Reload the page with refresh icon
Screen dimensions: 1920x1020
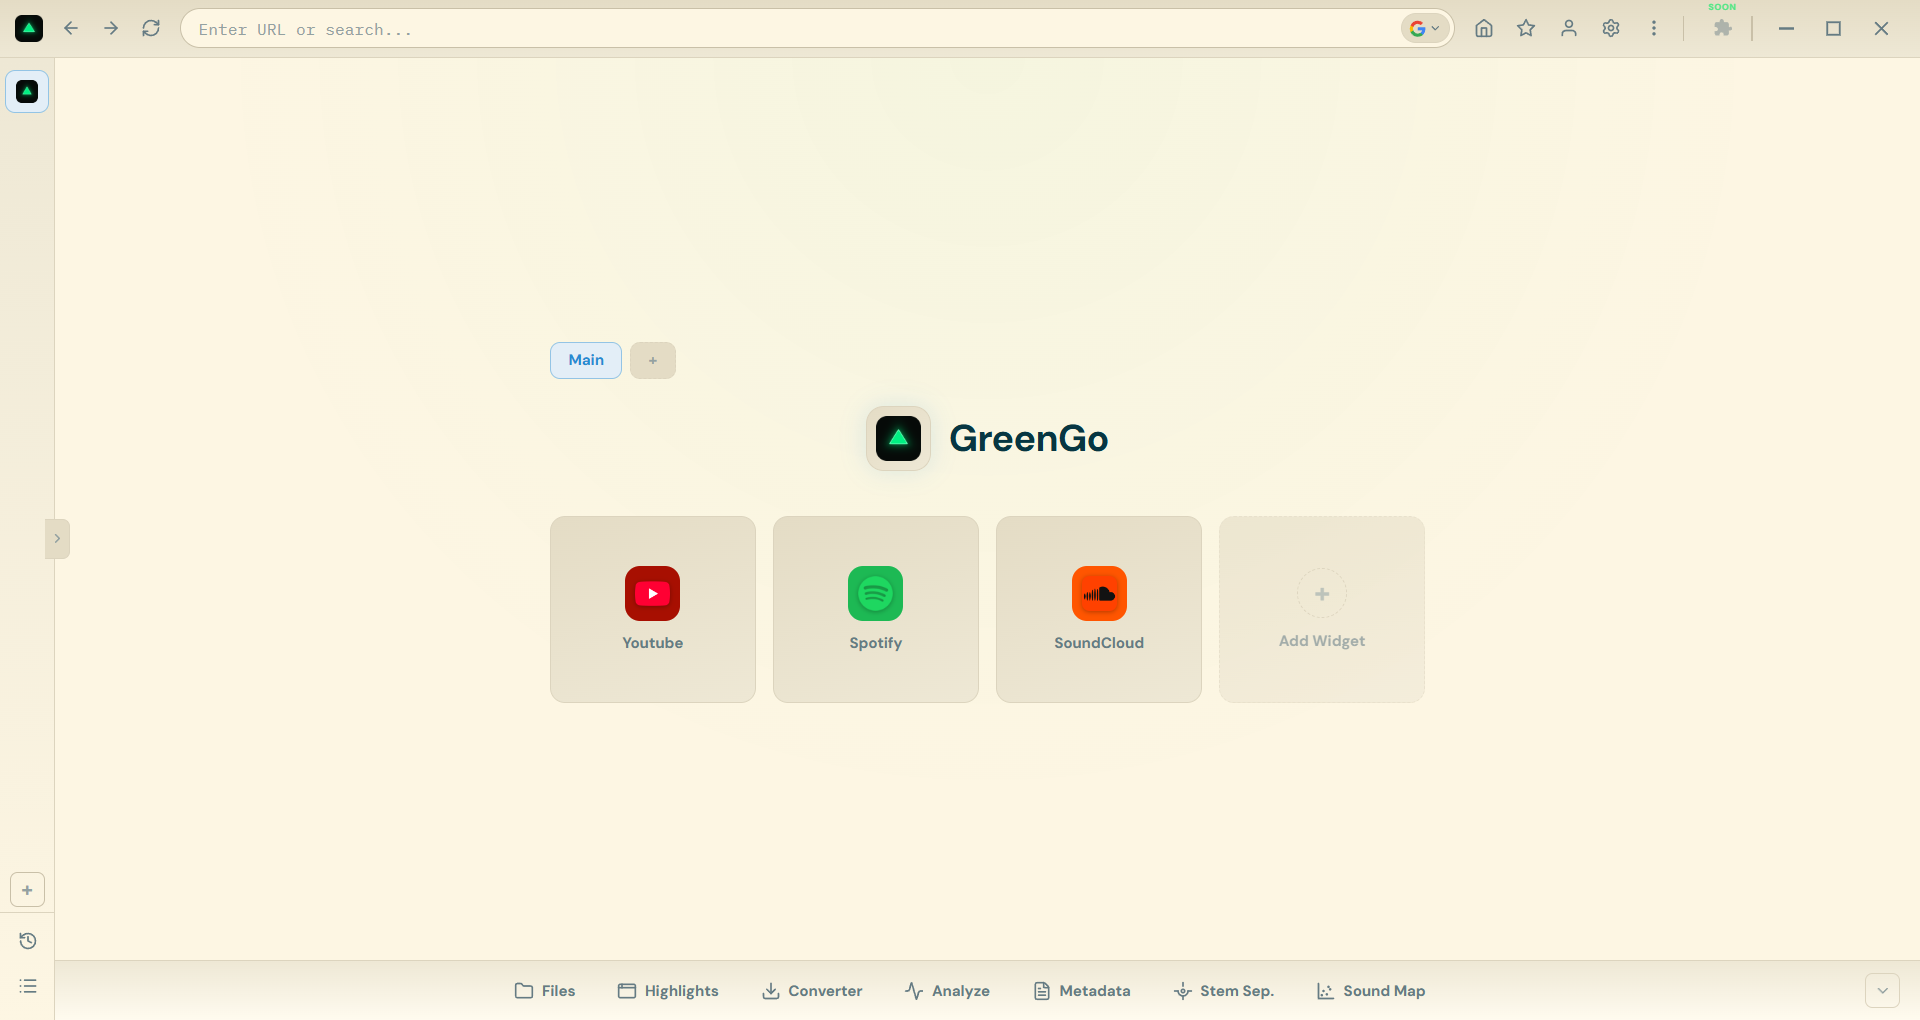coord(151,29)
